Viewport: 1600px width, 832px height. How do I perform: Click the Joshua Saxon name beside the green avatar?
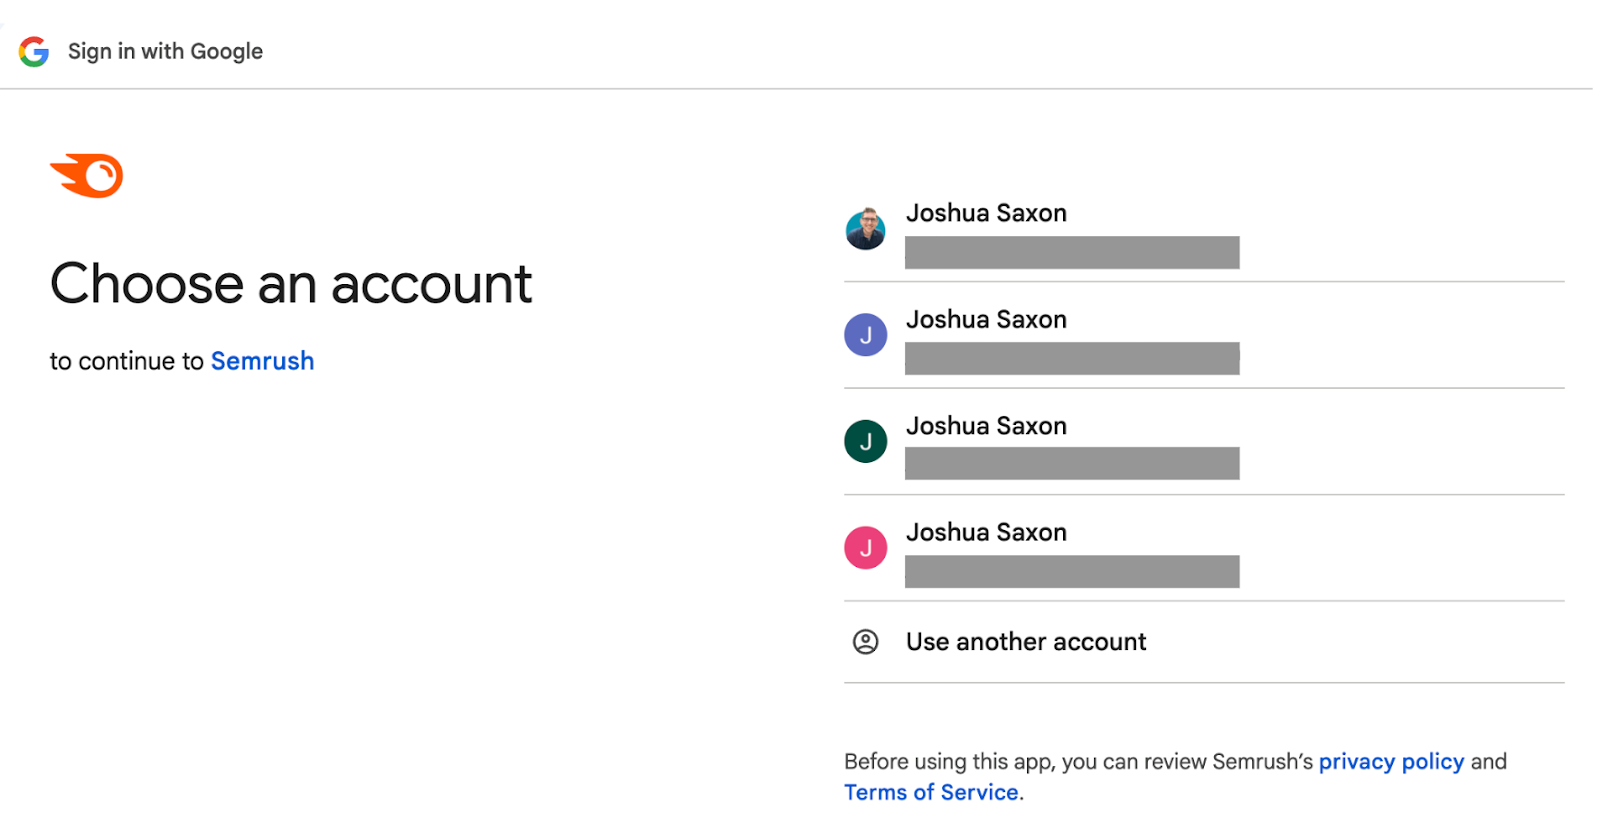(x=986, y=426)
